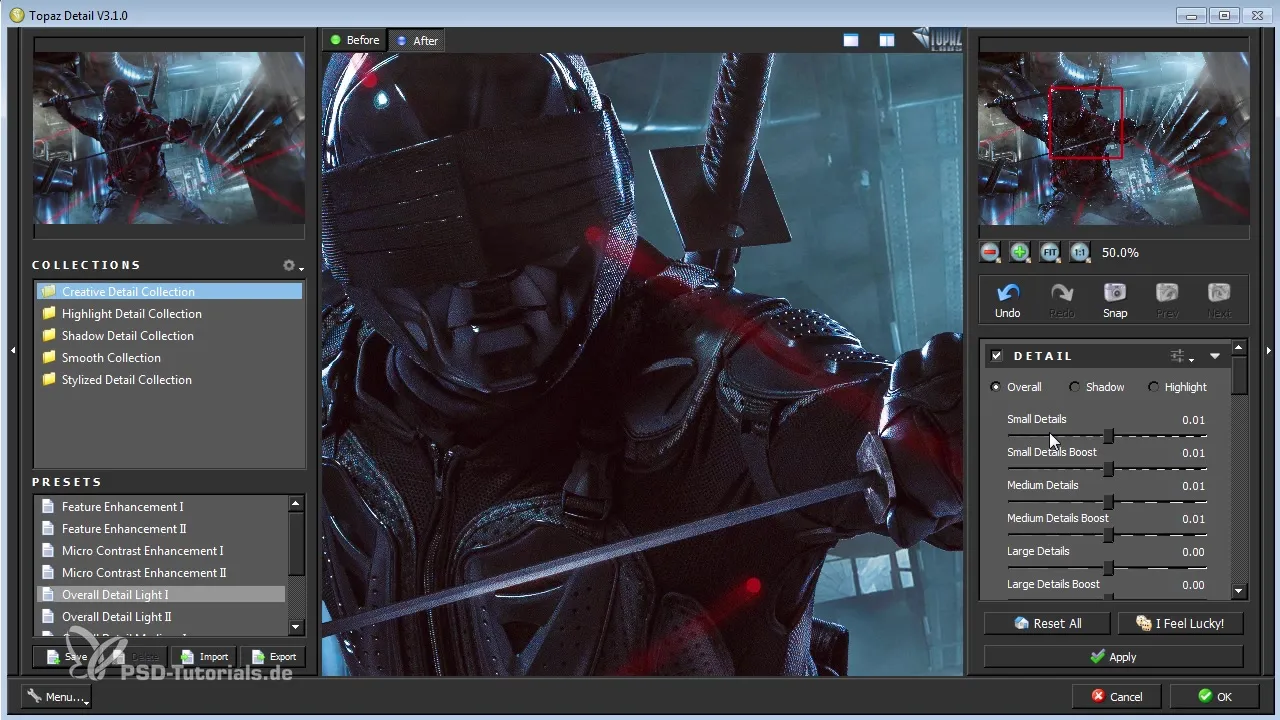Click the Save preset button
This screenshot has height=720, width=1280.
click(67, 657)
